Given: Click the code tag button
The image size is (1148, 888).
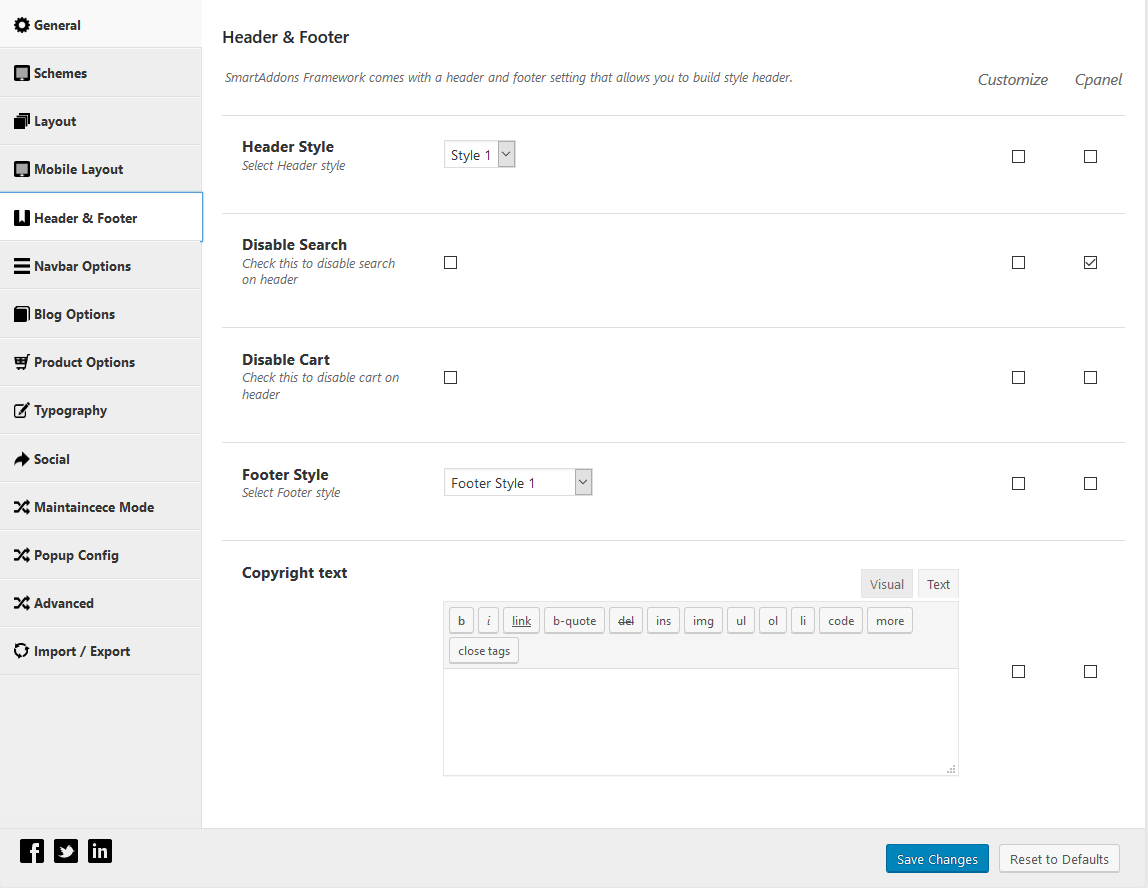Looking at the screenshot, I should click(x=841, y=621).
